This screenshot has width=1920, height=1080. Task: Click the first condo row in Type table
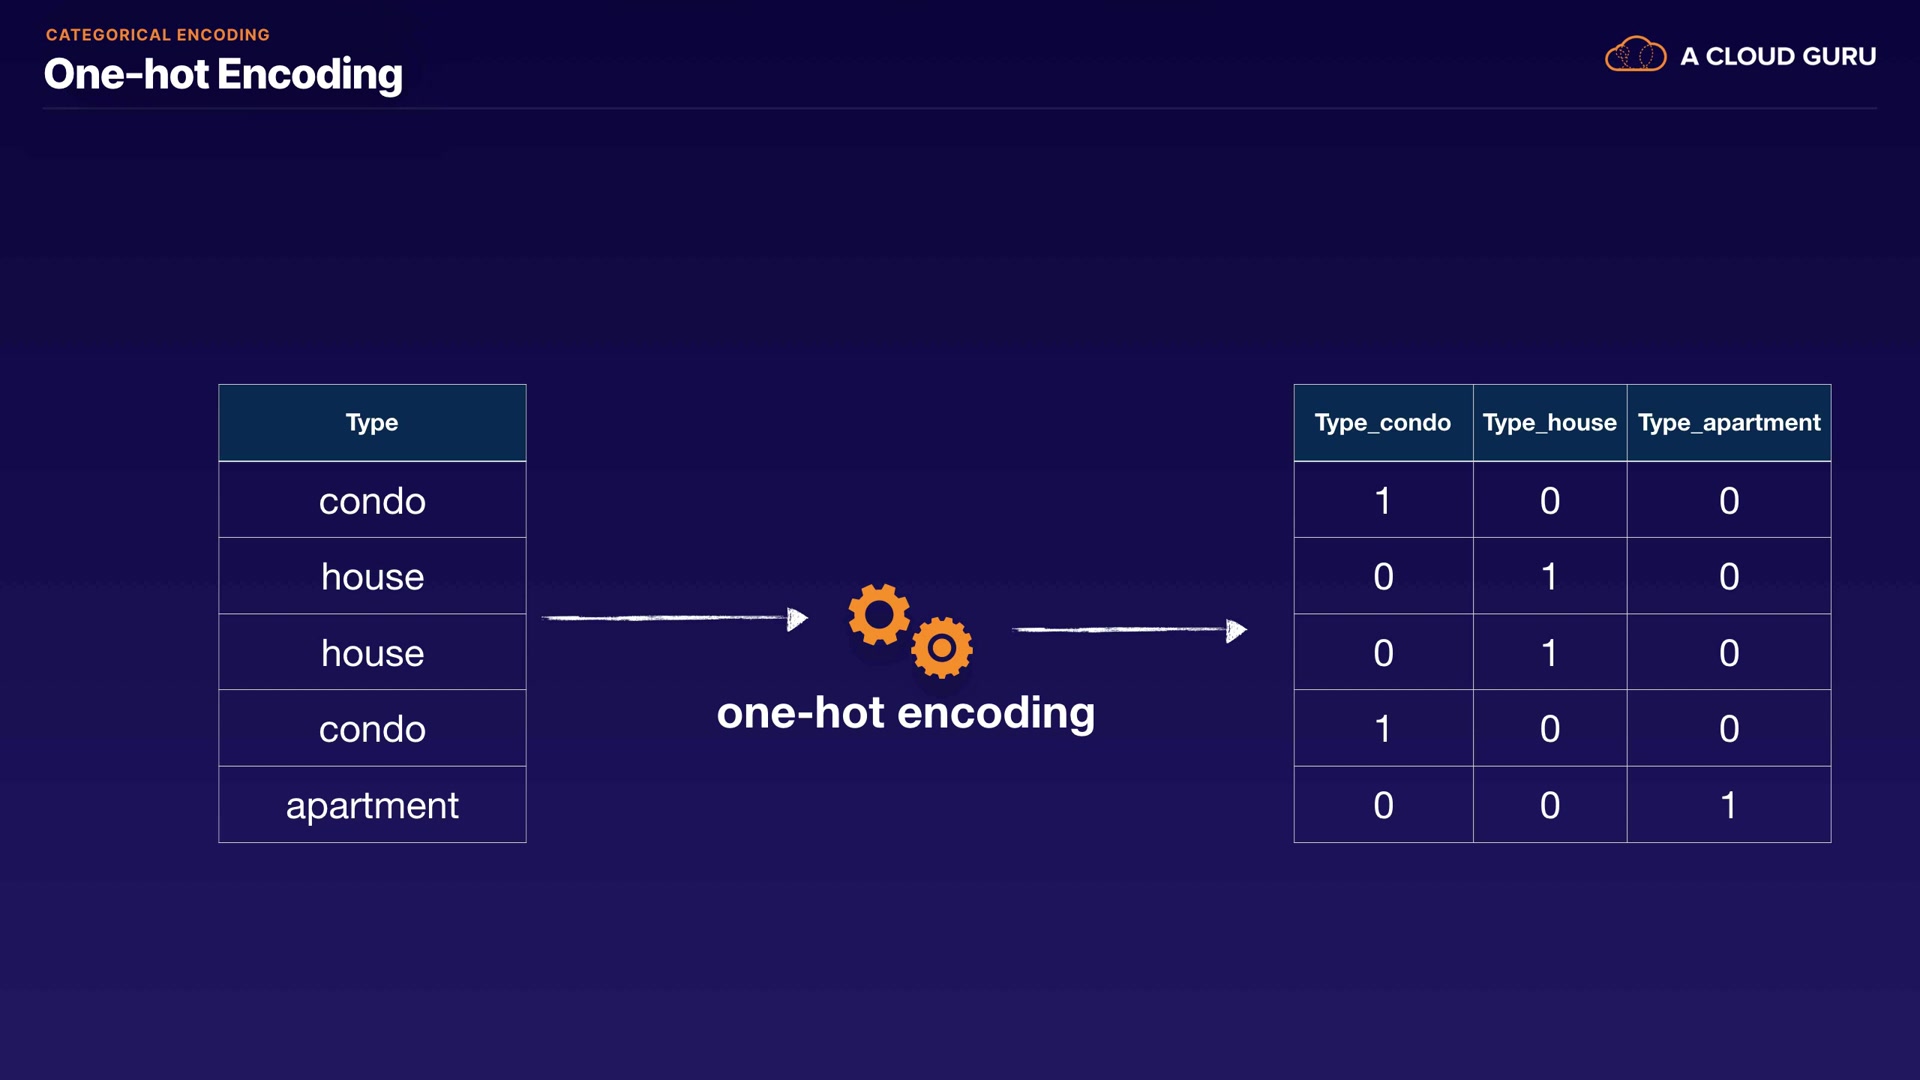click(372, 501)
